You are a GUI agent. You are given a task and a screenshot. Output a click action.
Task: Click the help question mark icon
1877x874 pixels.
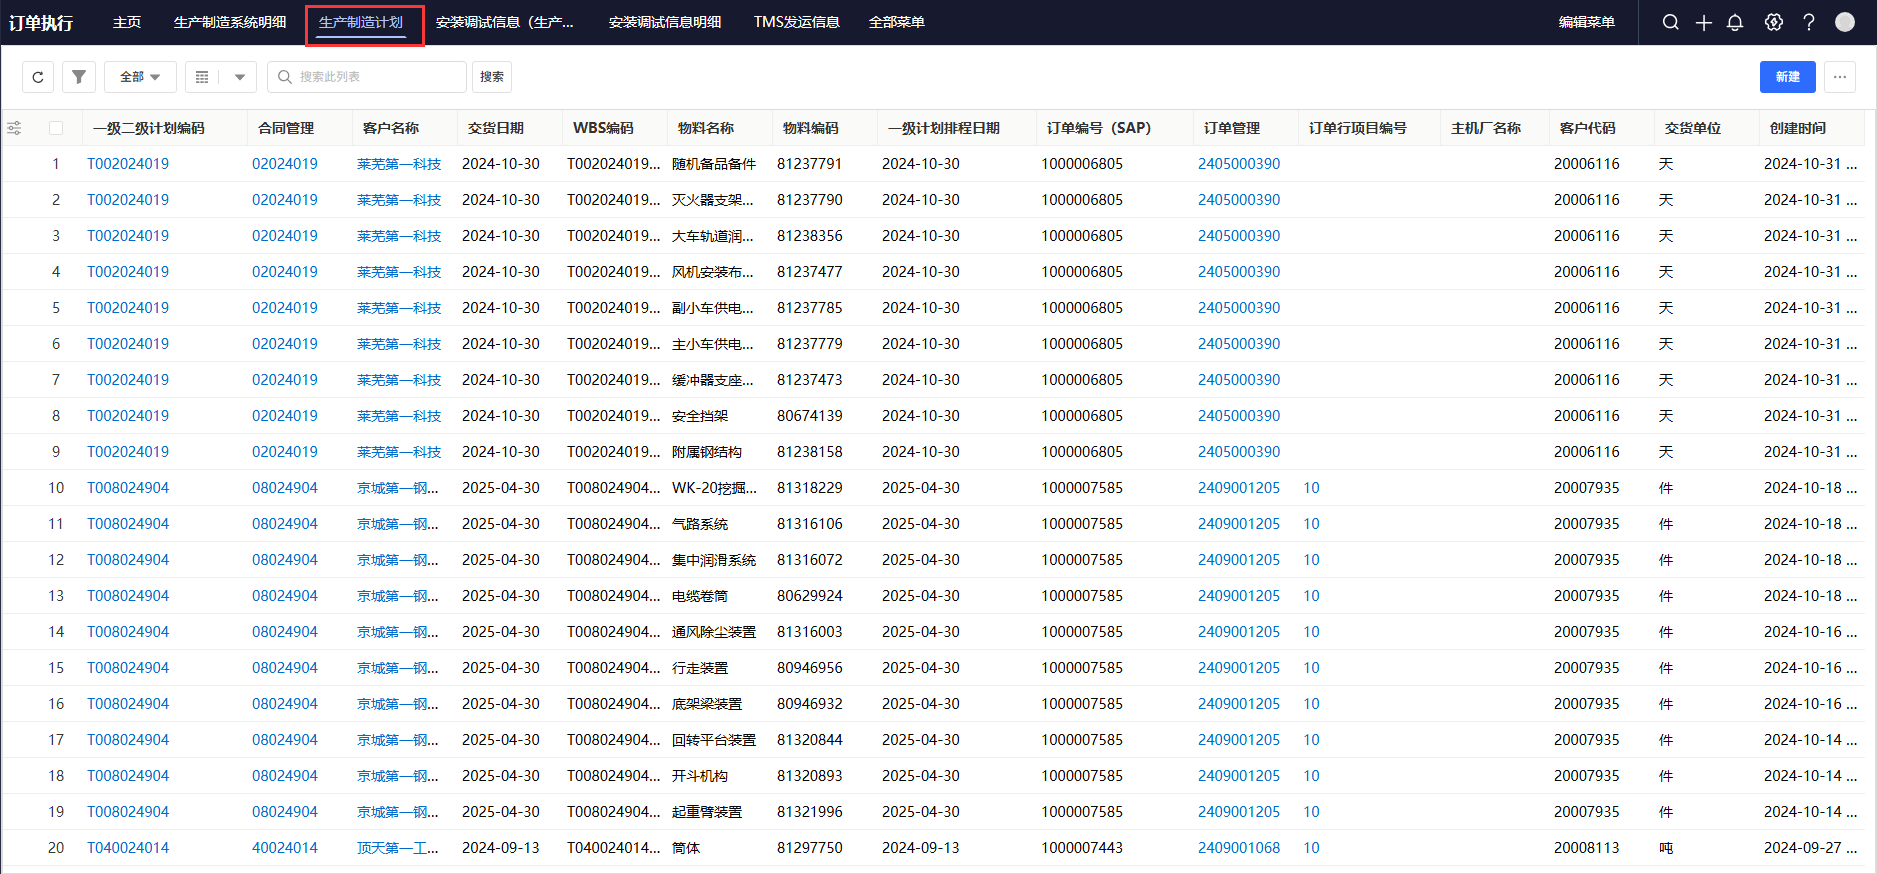1808,22
